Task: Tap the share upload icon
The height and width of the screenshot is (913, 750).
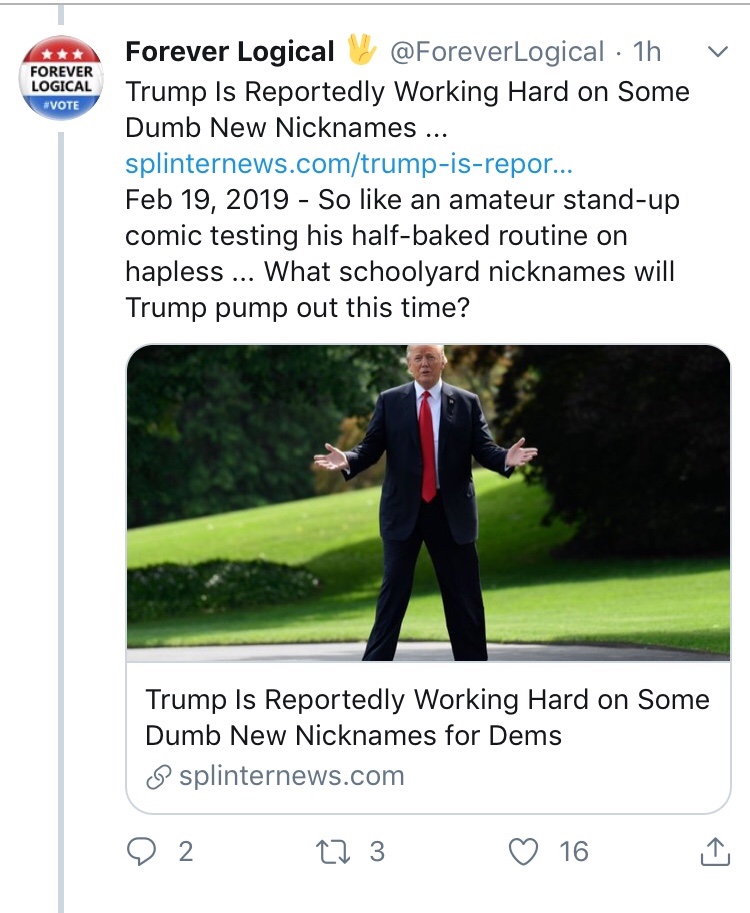Action: [713, 851]
